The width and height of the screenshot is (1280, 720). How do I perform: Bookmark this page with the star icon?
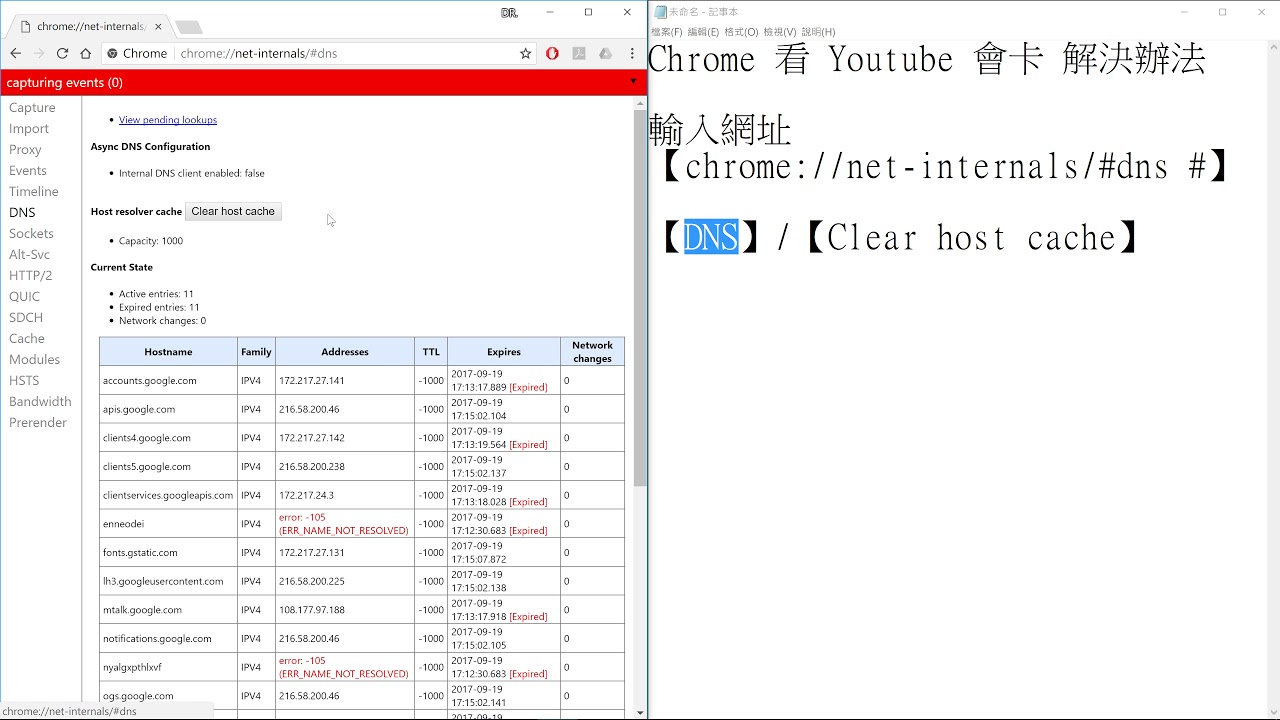point(526,53)
